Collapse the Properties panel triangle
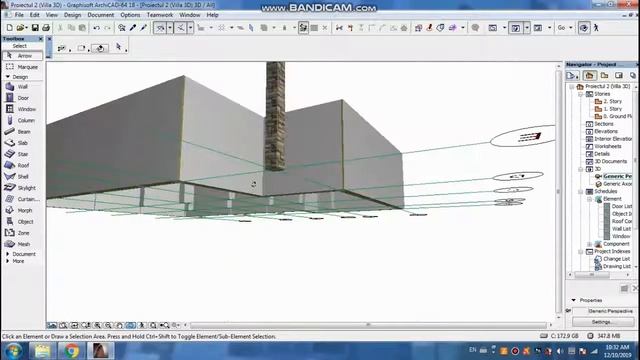The width and height of the screenshot is (640, 360). pyautogui.click(x=573, y=300)
